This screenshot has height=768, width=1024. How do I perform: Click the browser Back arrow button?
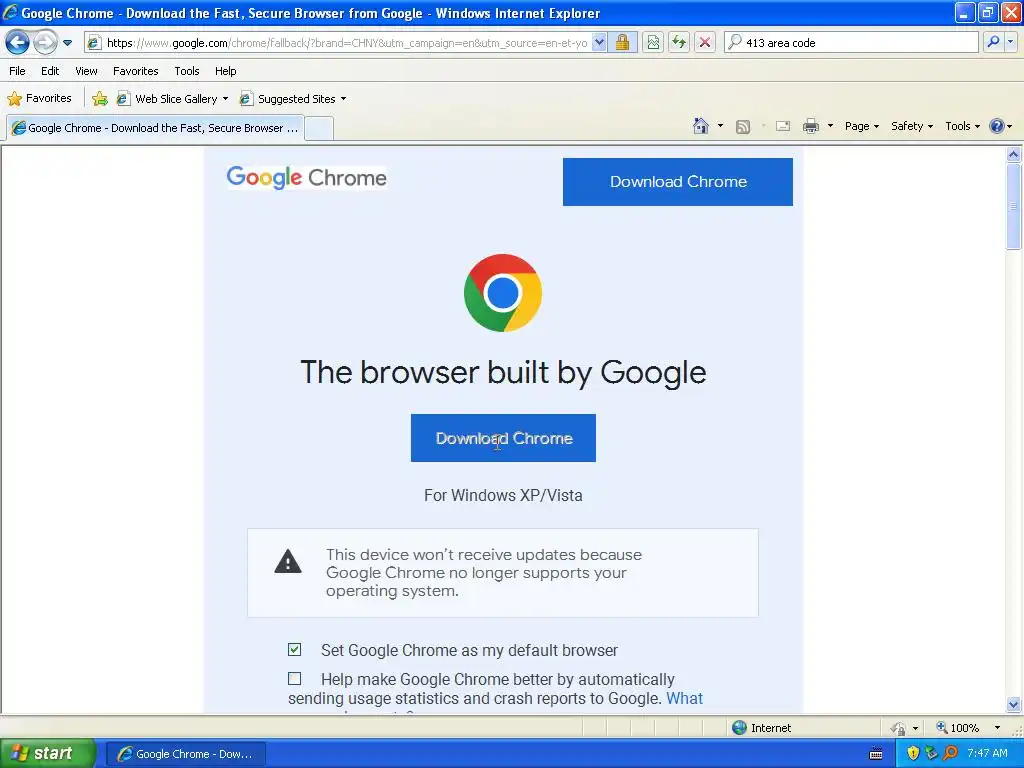(17, 43)
